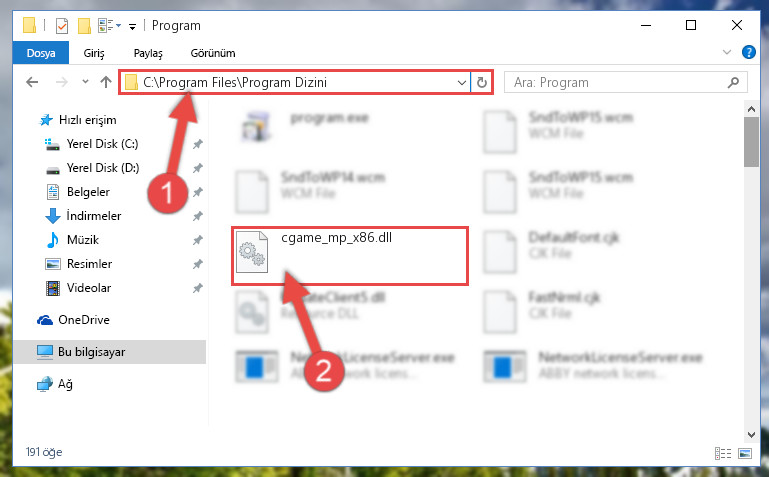The image size is (769, 477).
Task: Expand the address bar history dropdown
Action: pyautogui.click(x=461, y=82)
